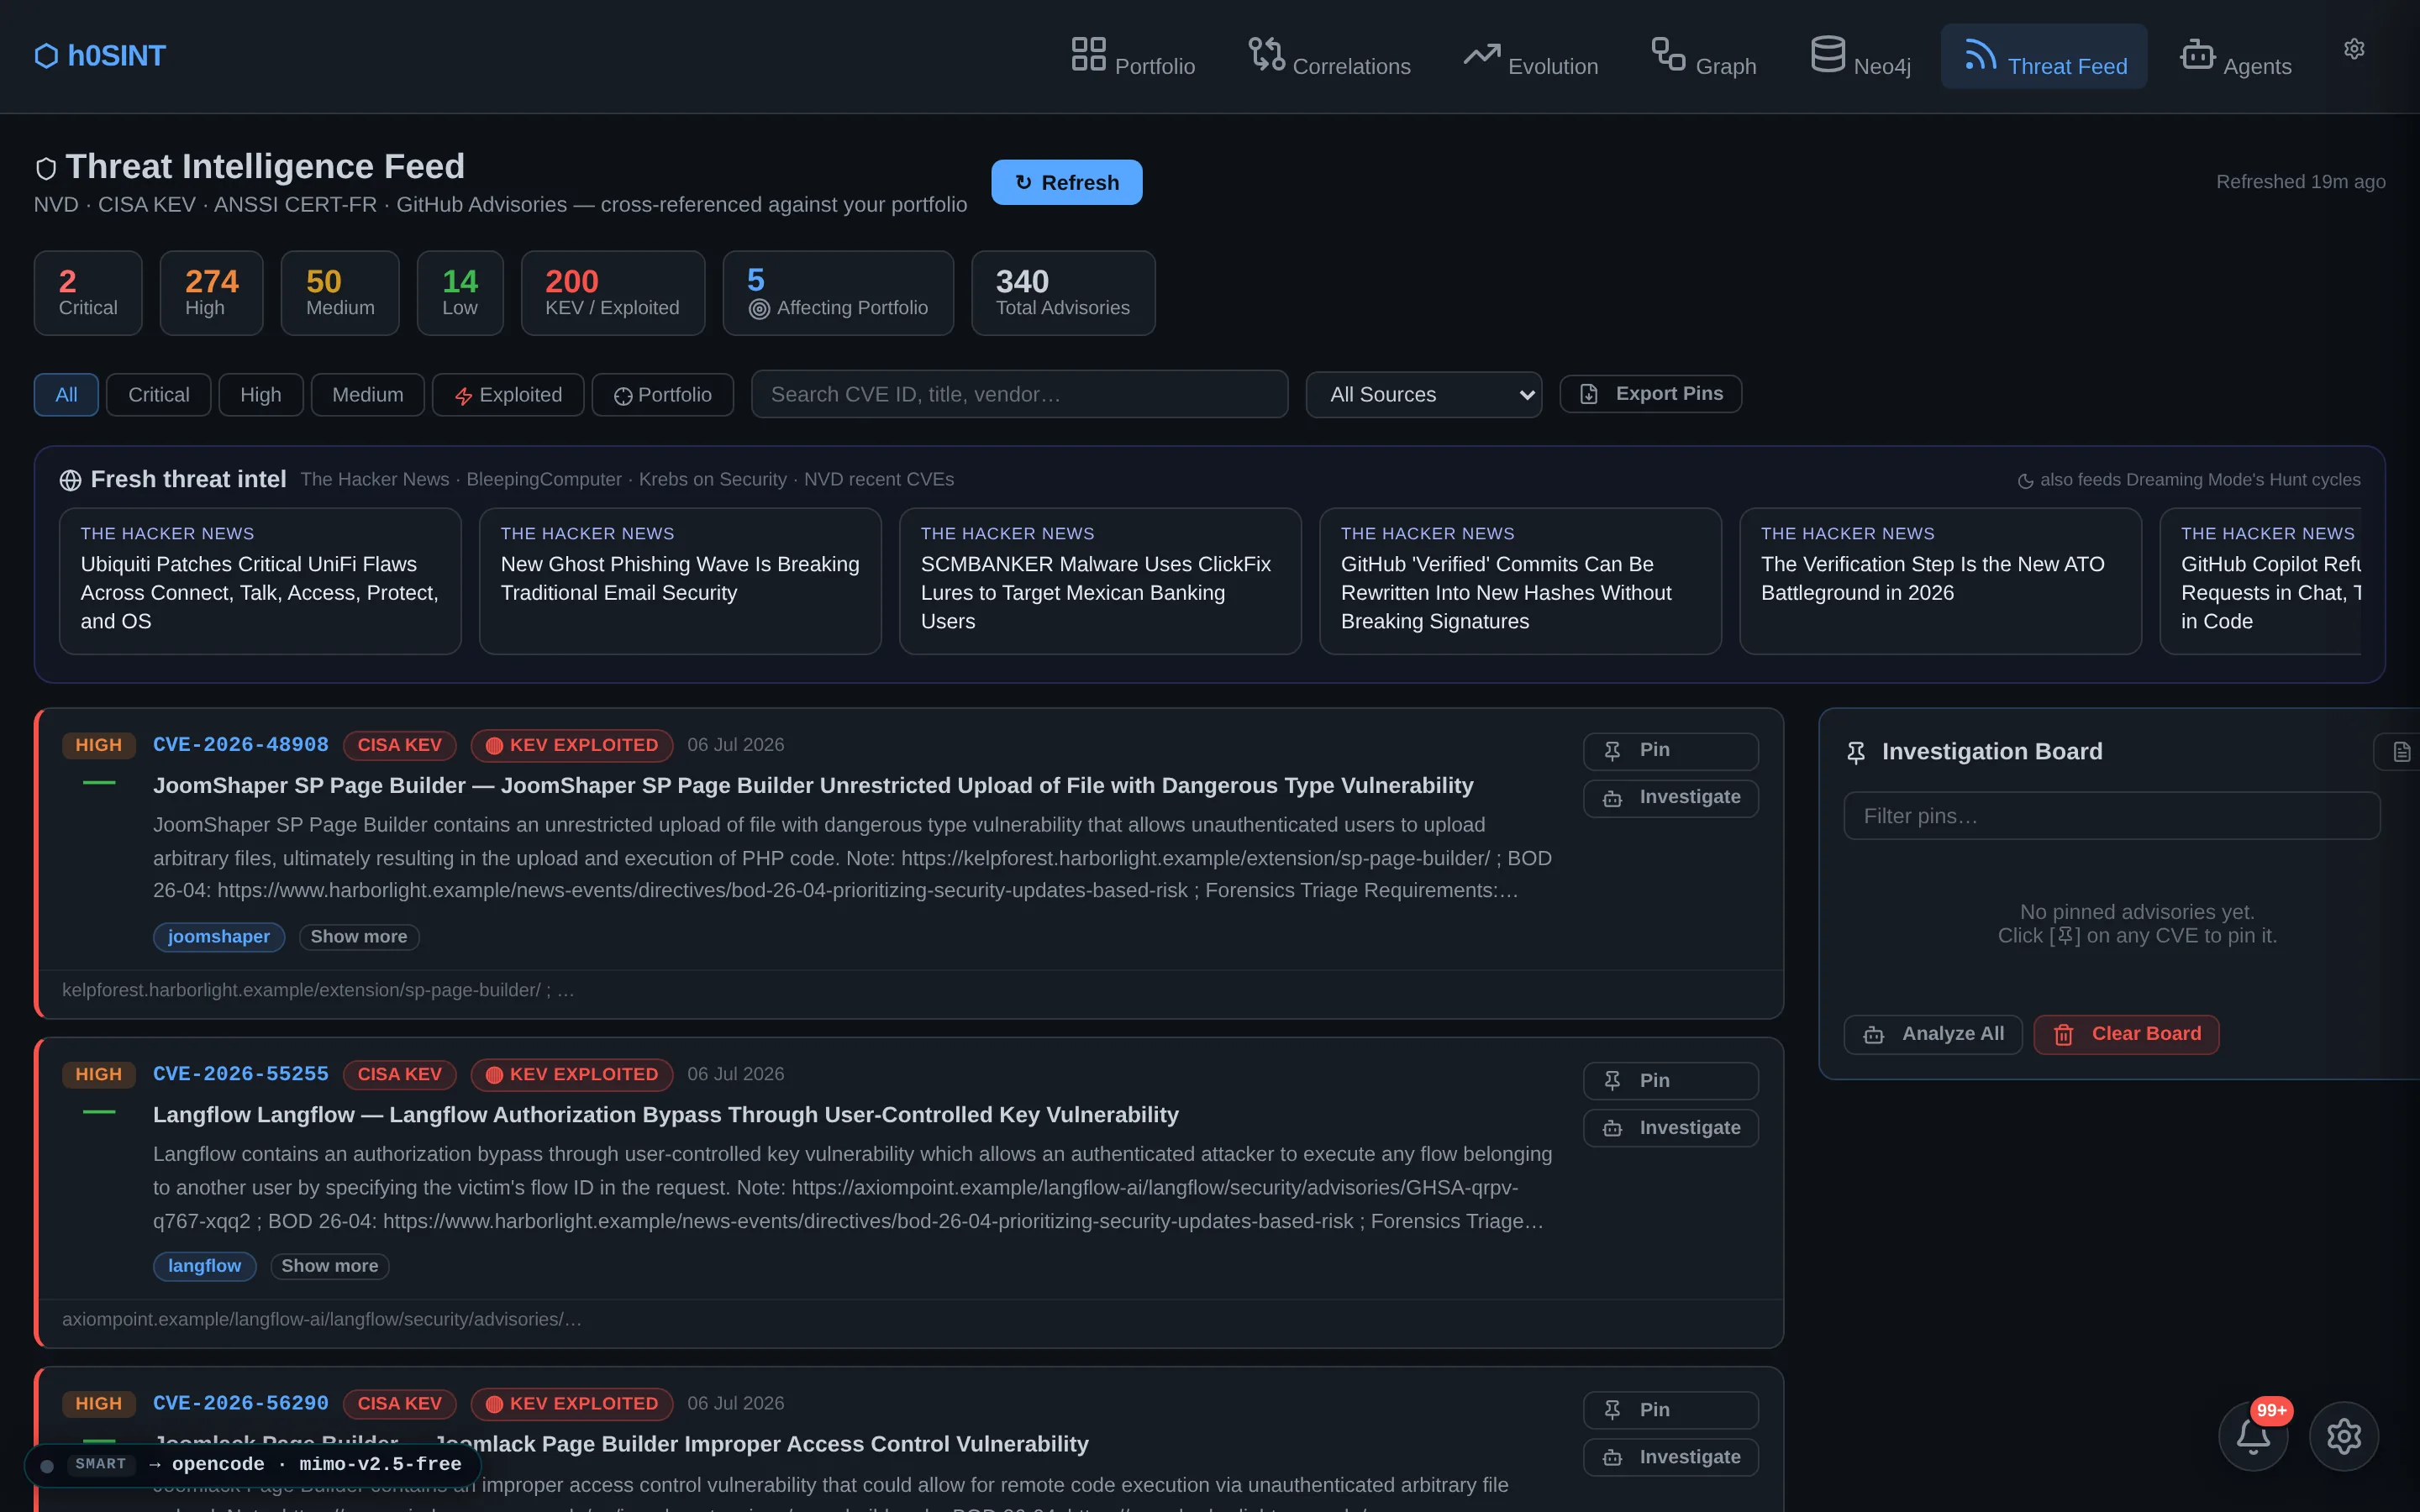Open the Agents tab
Viewport: 2420px width, 1512px height.
point(2235,56)
